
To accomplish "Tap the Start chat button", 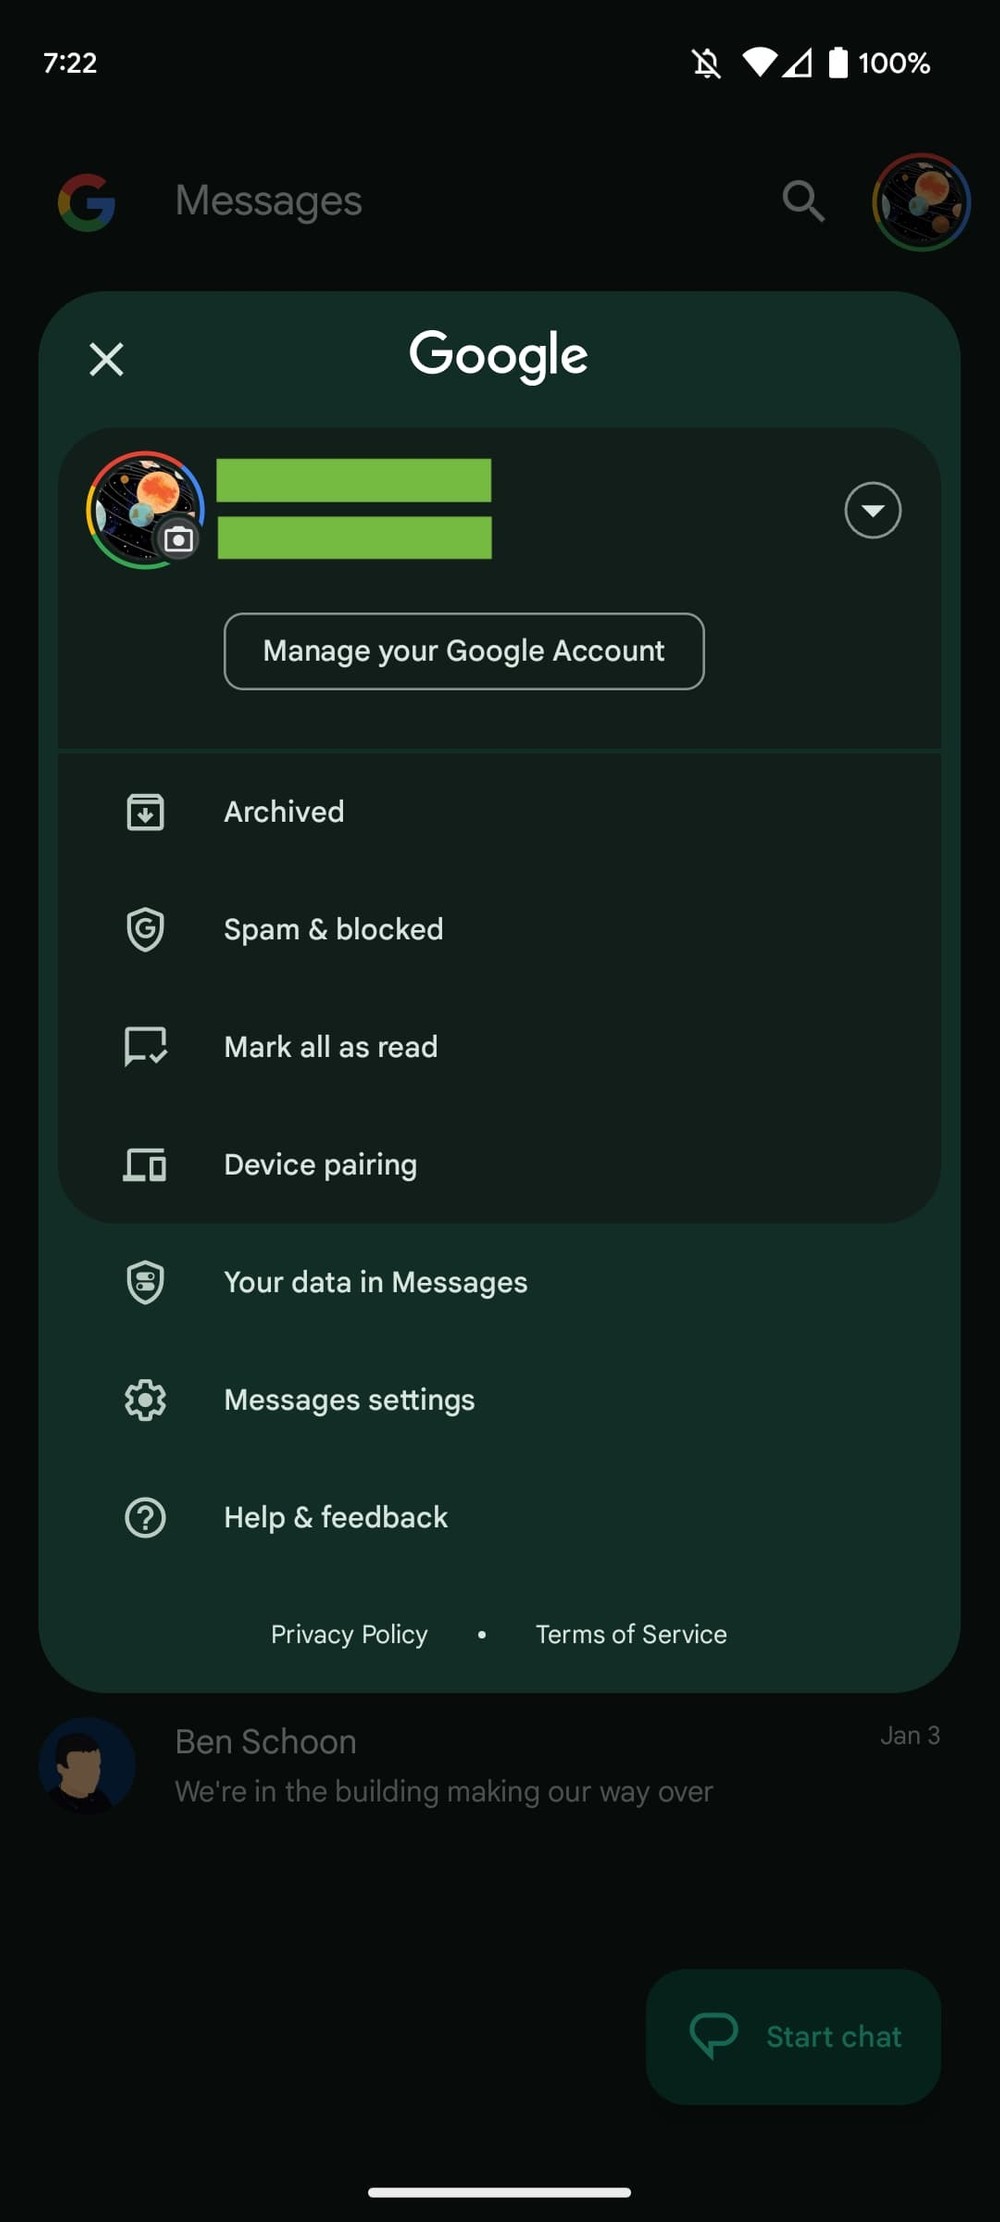I will point(793,2037).
